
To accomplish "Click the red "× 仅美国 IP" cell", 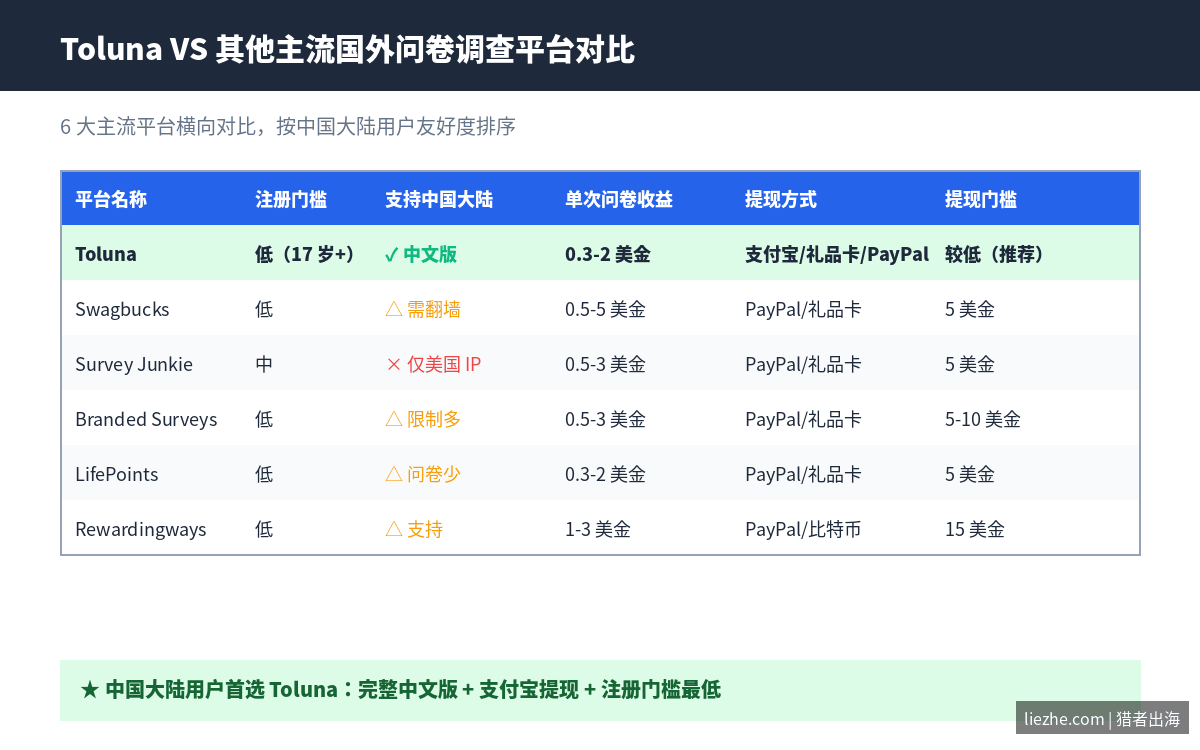I will click(433, 364).
